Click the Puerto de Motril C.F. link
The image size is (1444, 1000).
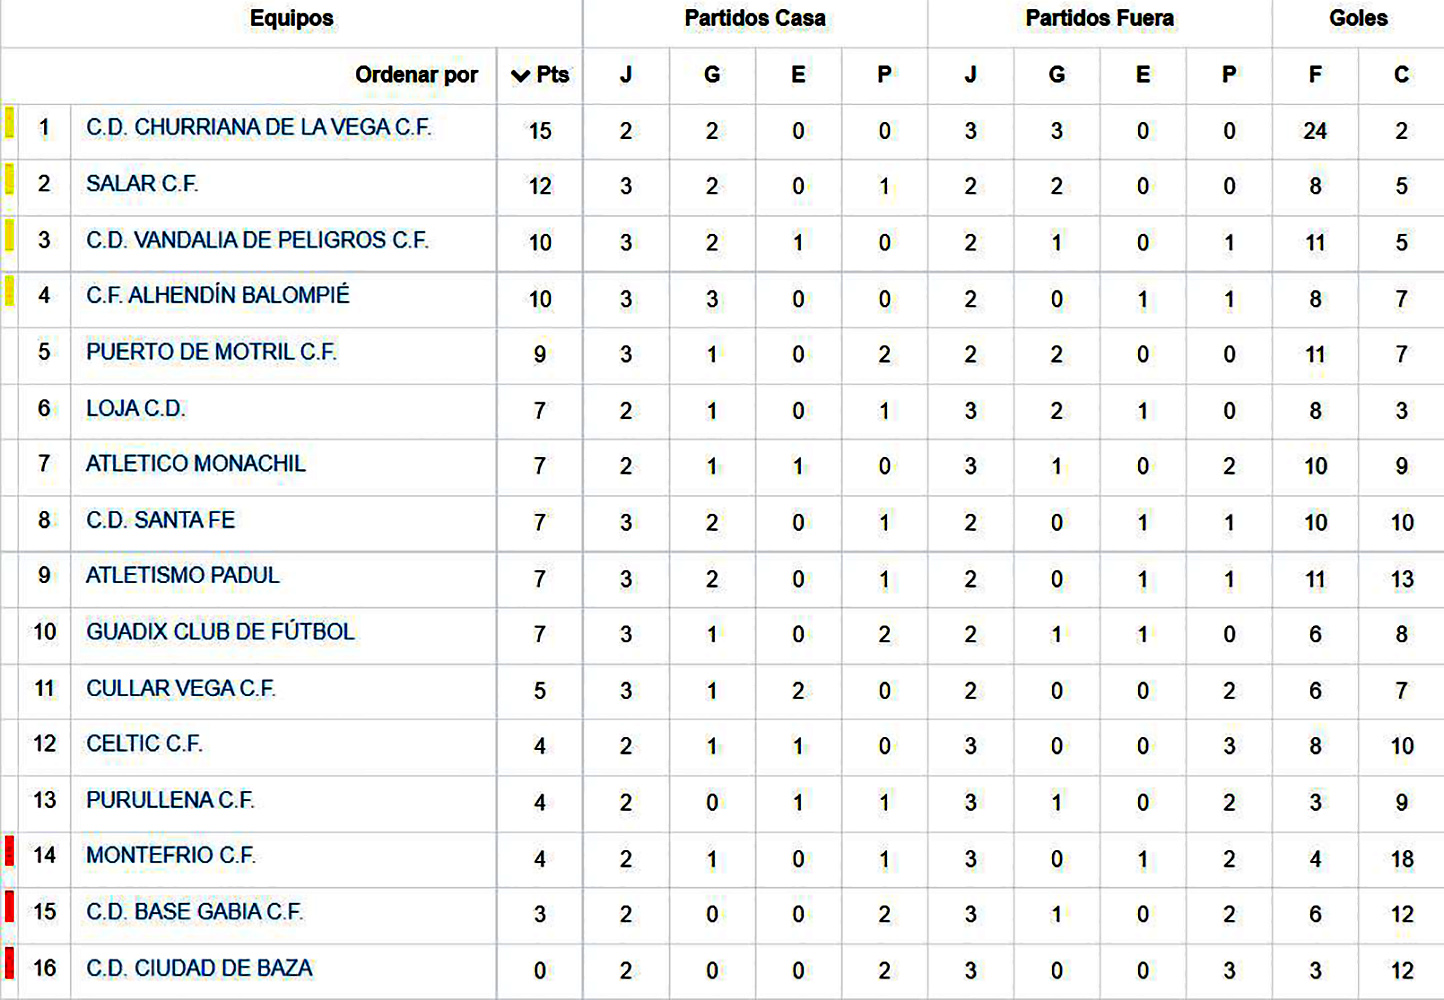[x=211, y=352]
